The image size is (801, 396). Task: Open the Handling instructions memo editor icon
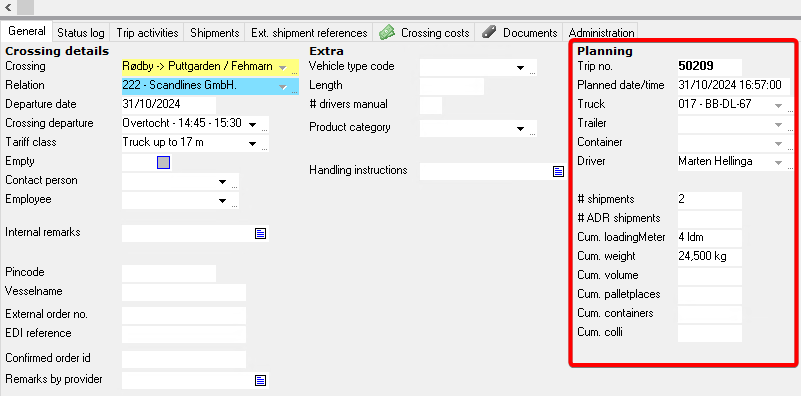coord(558,171)
